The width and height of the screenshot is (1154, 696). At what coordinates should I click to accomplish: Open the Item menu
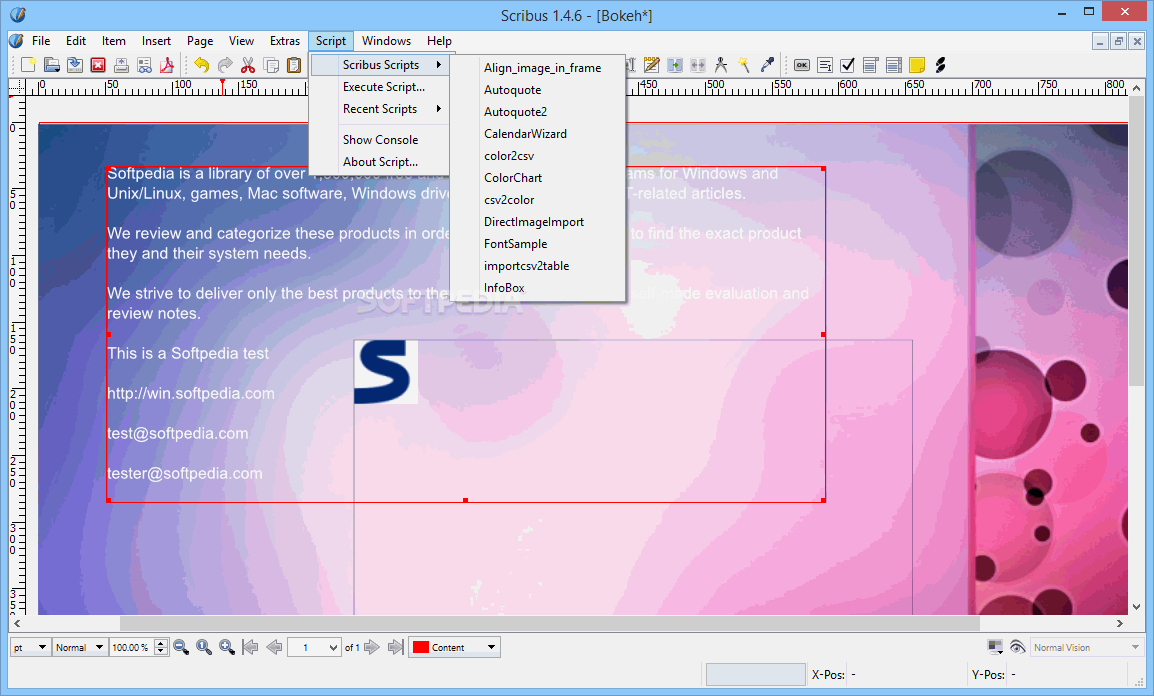(x=113, y=41)
